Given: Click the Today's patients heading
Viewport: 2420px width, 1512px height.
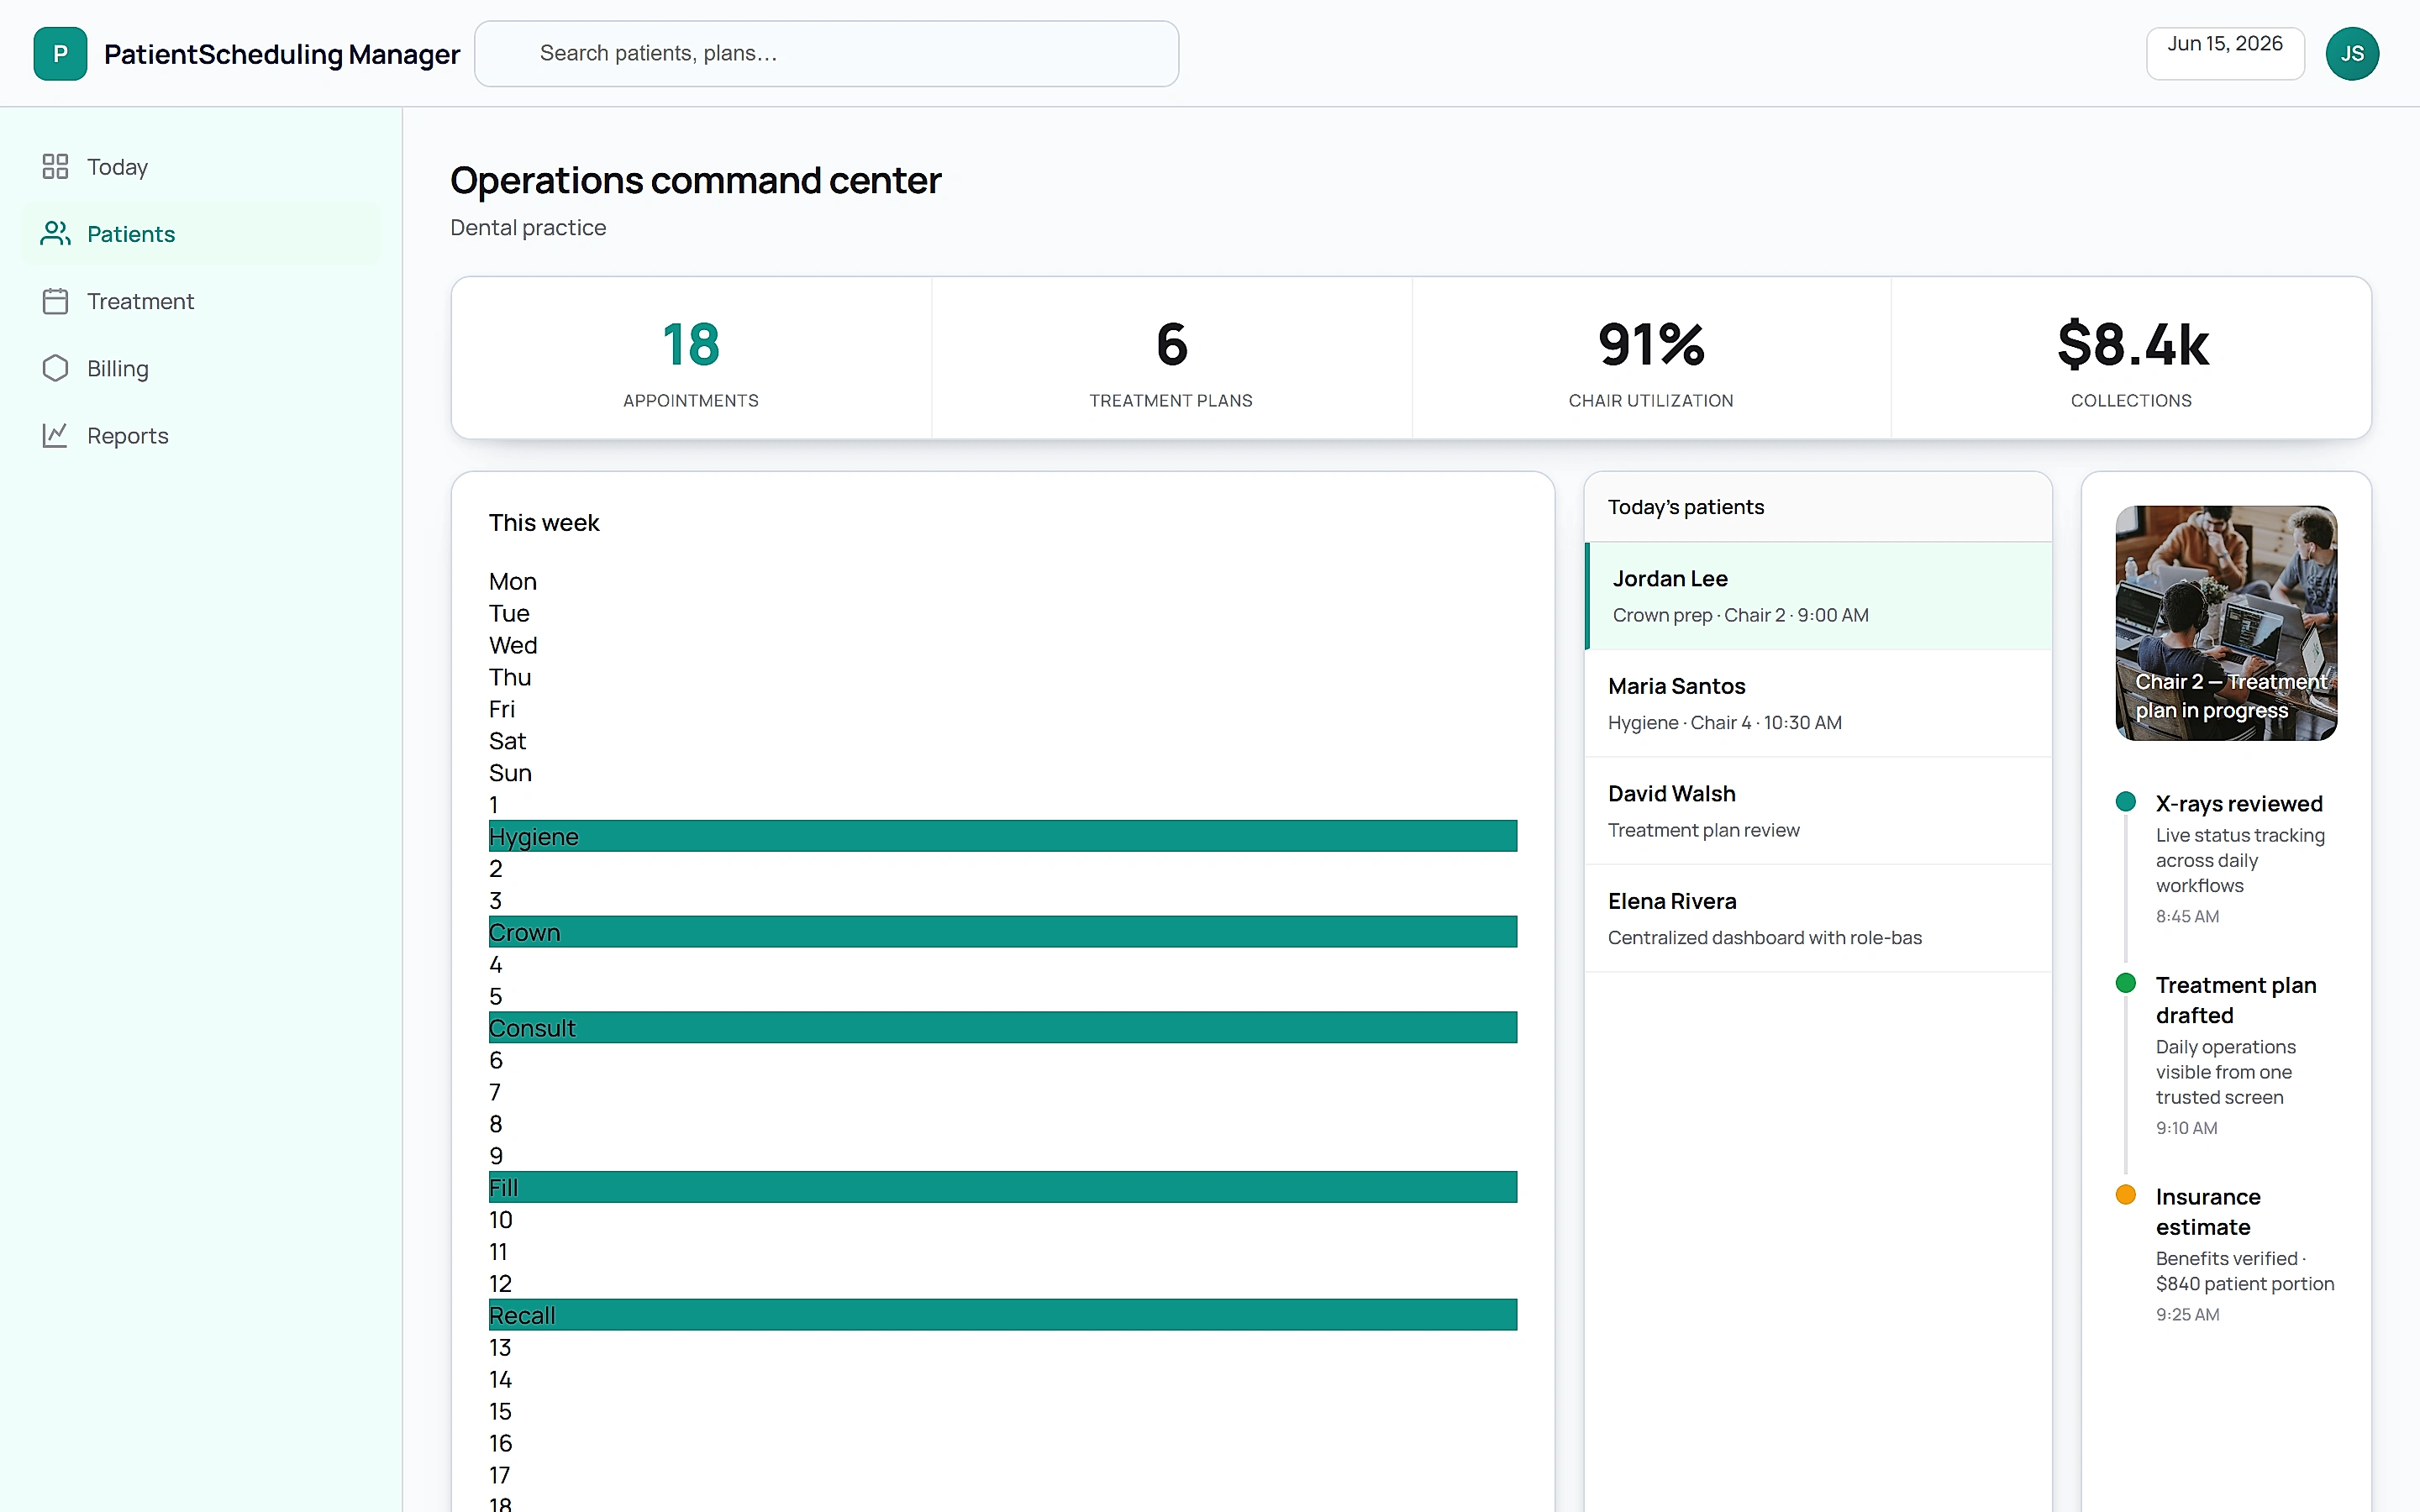Looking at the screenshot, I should [1686, 507].
